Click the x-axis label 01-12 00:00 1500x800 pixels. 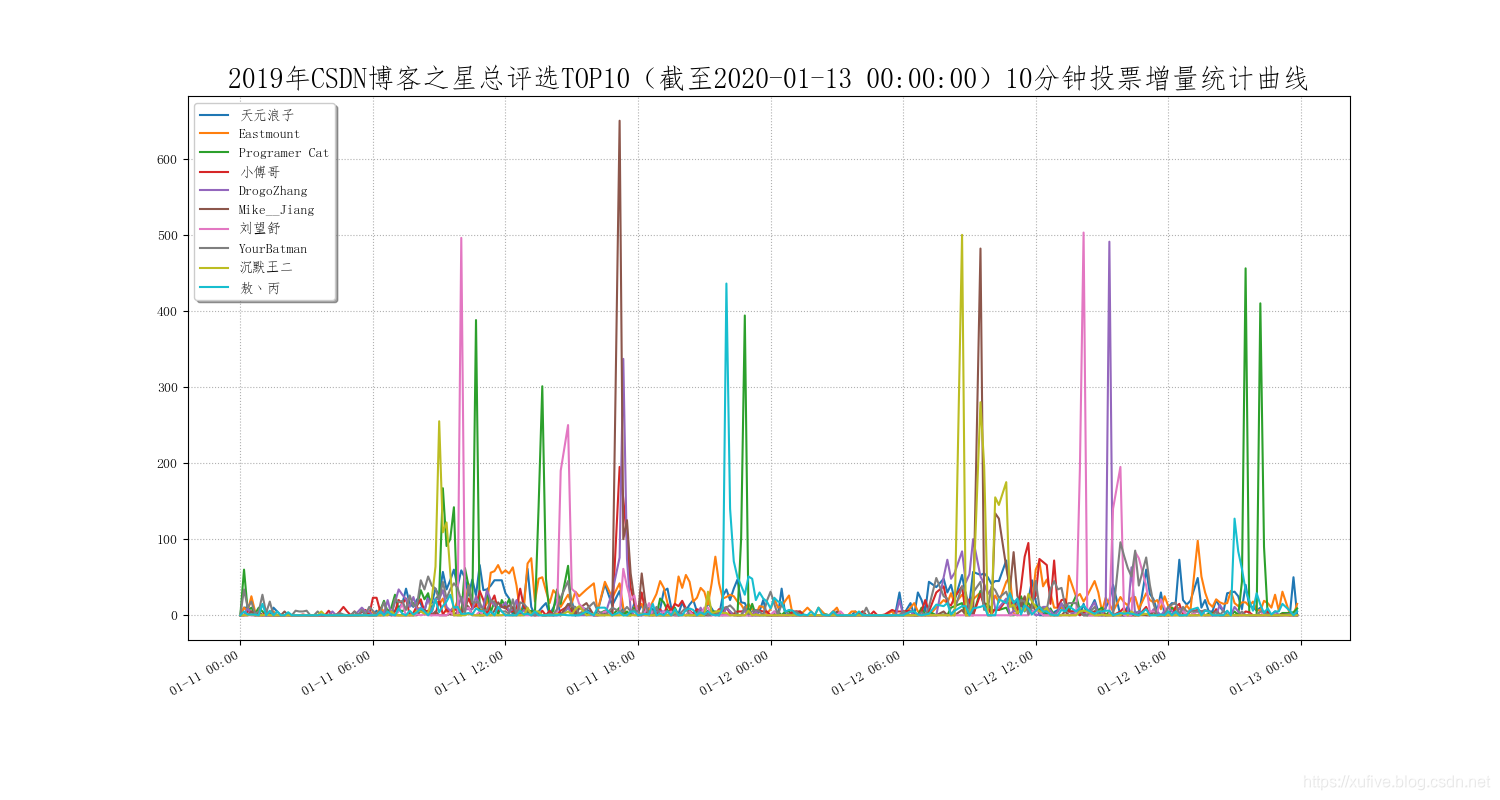[735, 672]
